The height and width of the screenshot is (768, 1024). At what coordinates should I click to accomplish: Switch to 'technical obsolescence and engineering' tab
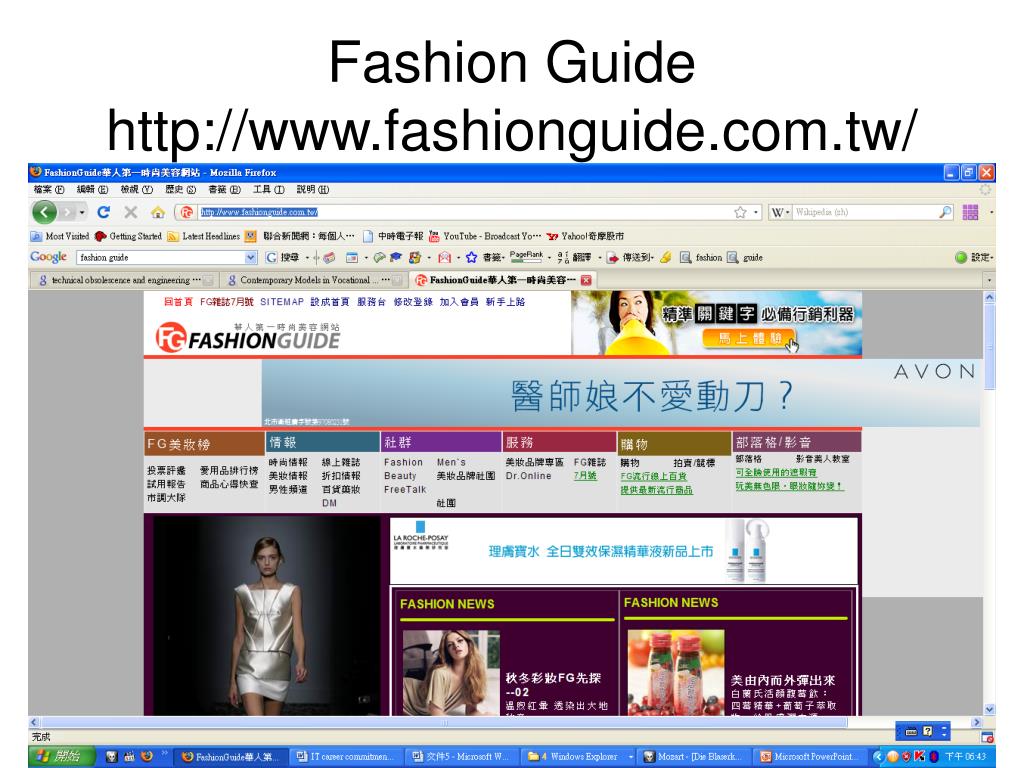[x=124, y=280]
